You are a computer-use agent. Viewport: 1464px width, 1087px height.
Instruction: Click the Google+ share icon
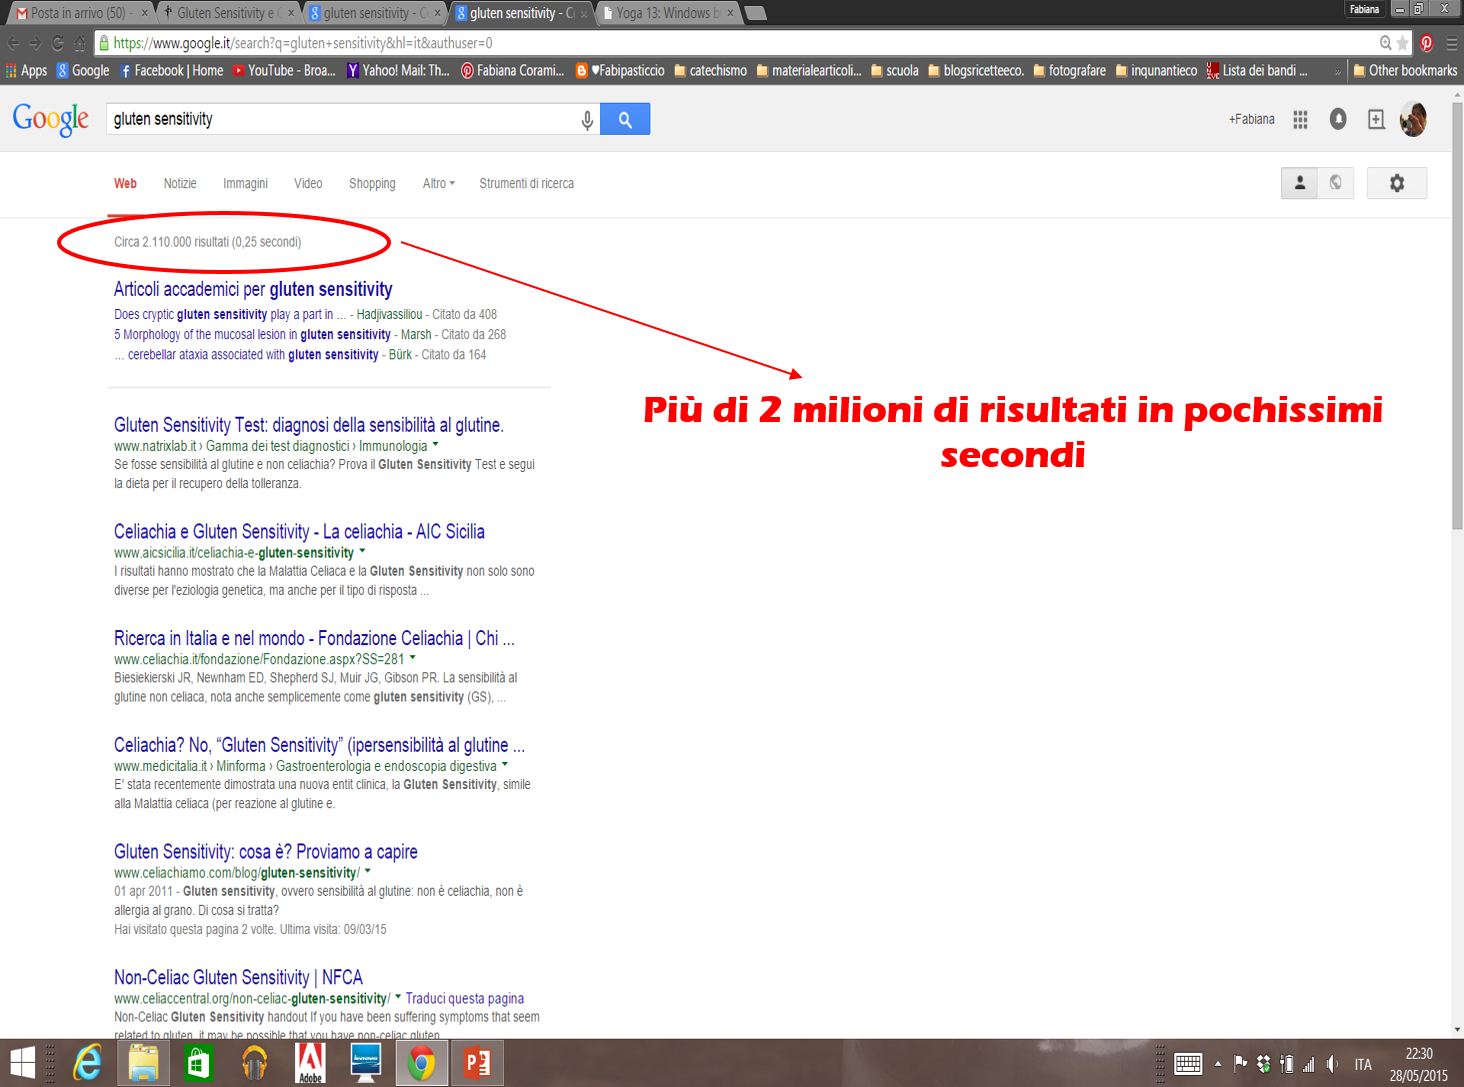click(1376, 119)
